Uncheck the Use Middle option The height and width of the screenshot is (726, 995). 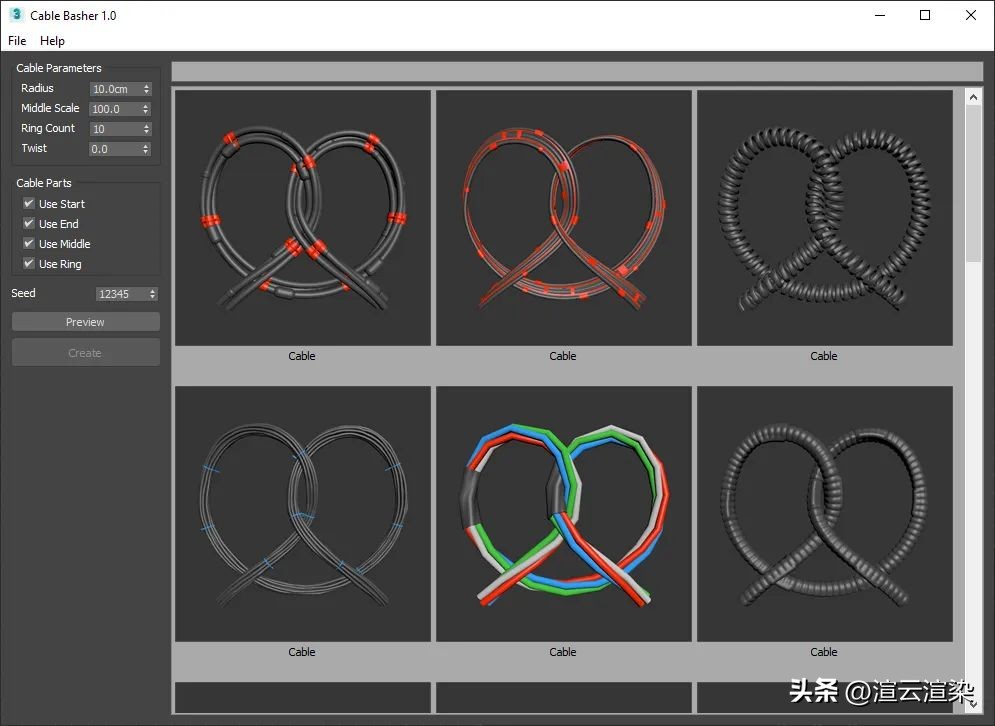click(29, 244)
